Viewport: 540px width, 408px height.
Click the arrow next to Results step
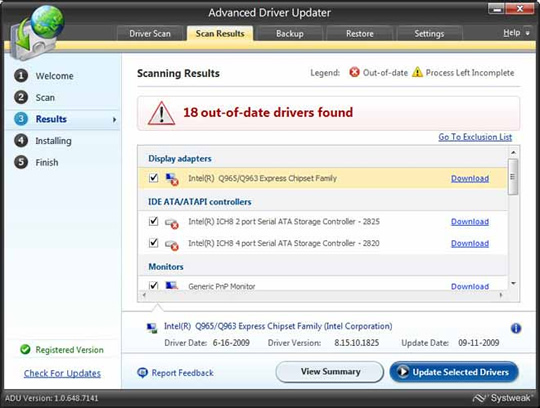114,119
